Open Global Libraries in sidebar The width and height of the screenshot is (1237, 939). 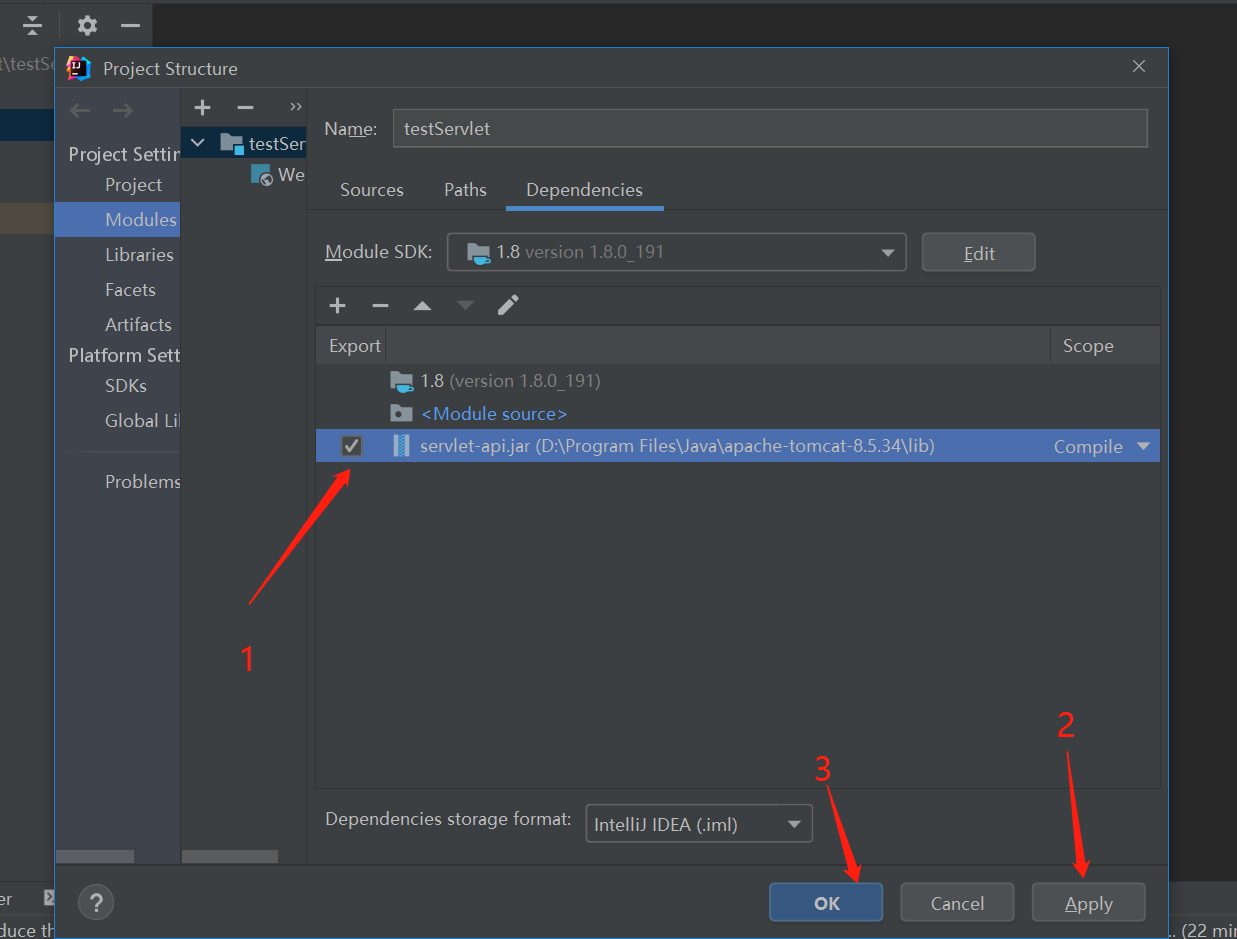142,421
